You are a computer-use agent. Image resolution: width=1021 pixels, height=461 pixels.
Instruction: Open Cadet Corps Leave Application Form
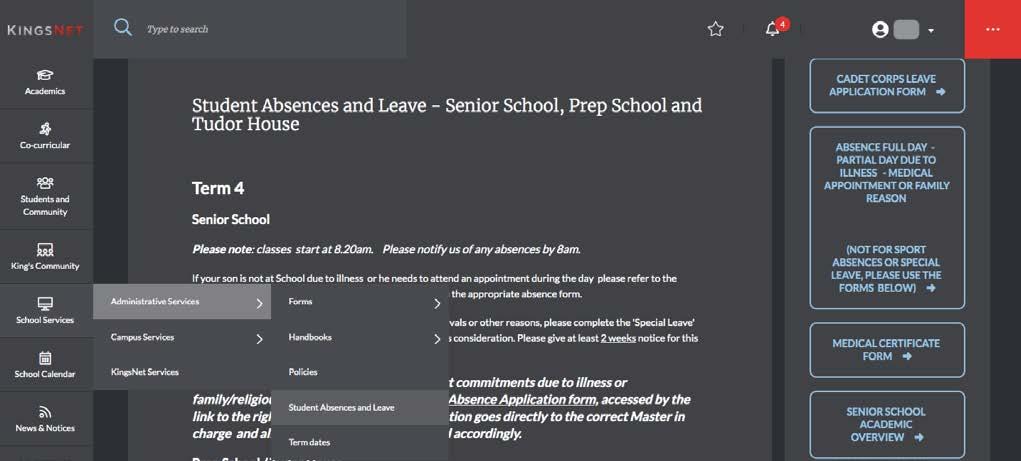(887, 85)
